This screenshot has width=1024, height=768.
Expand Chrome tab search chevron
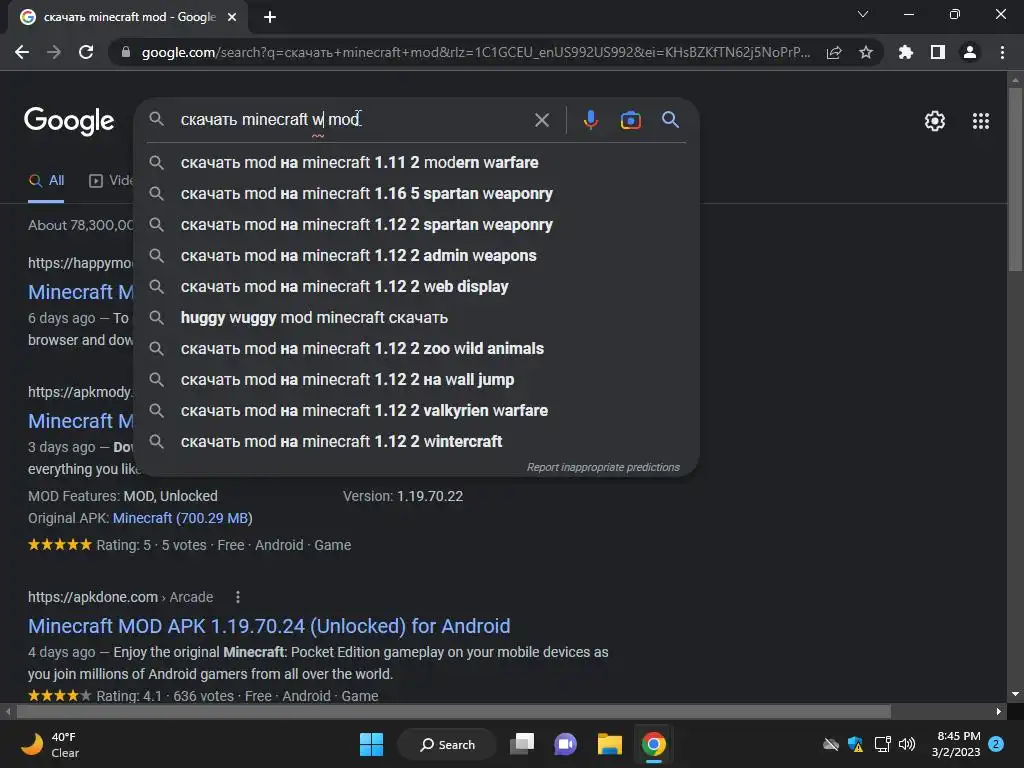pyautogui.click(x=863, y=14)
